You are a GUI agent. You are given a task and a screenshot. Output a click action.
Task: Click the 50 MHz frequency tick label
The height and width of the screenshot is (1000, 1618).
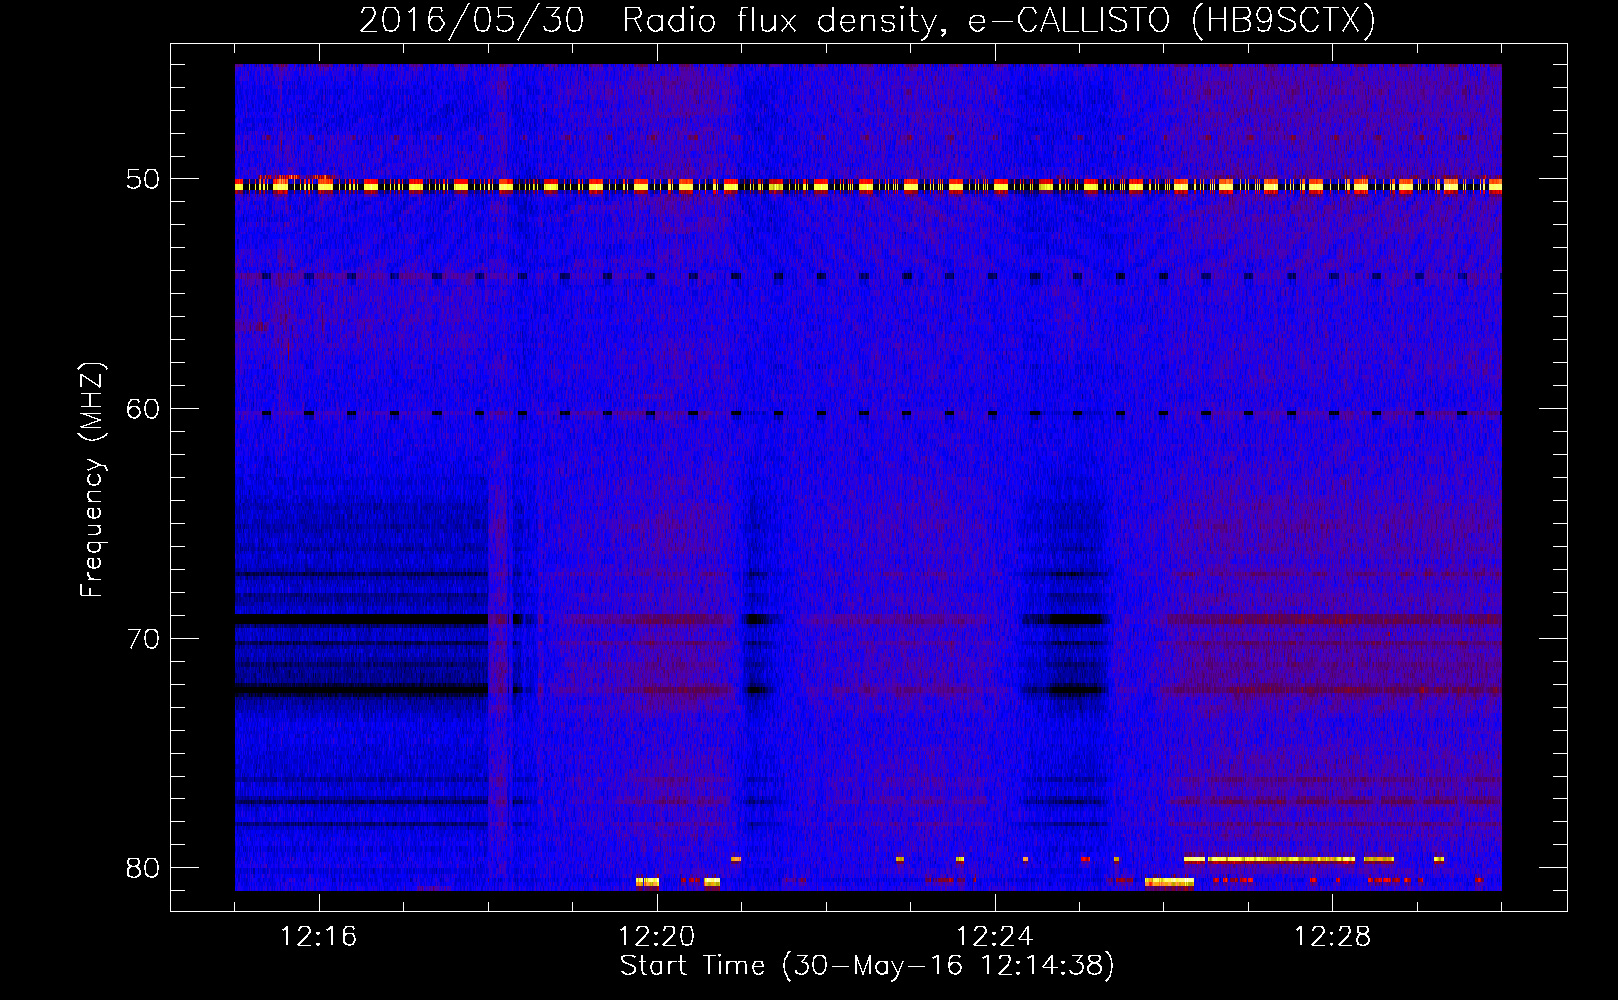142,180
